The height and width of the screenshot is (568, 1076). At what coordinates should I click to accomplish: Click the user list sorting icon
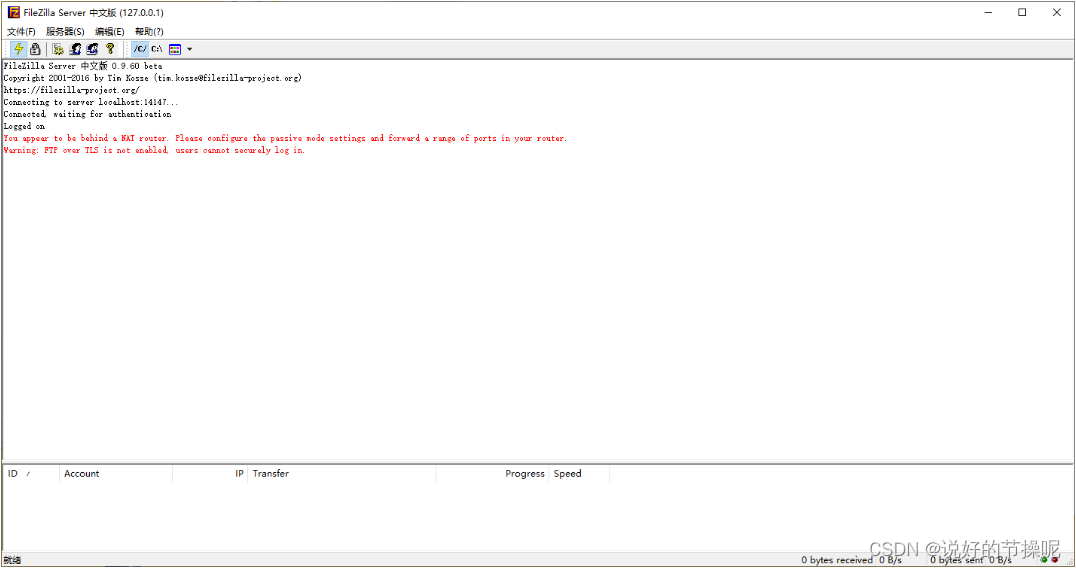[x=175, y=49]
